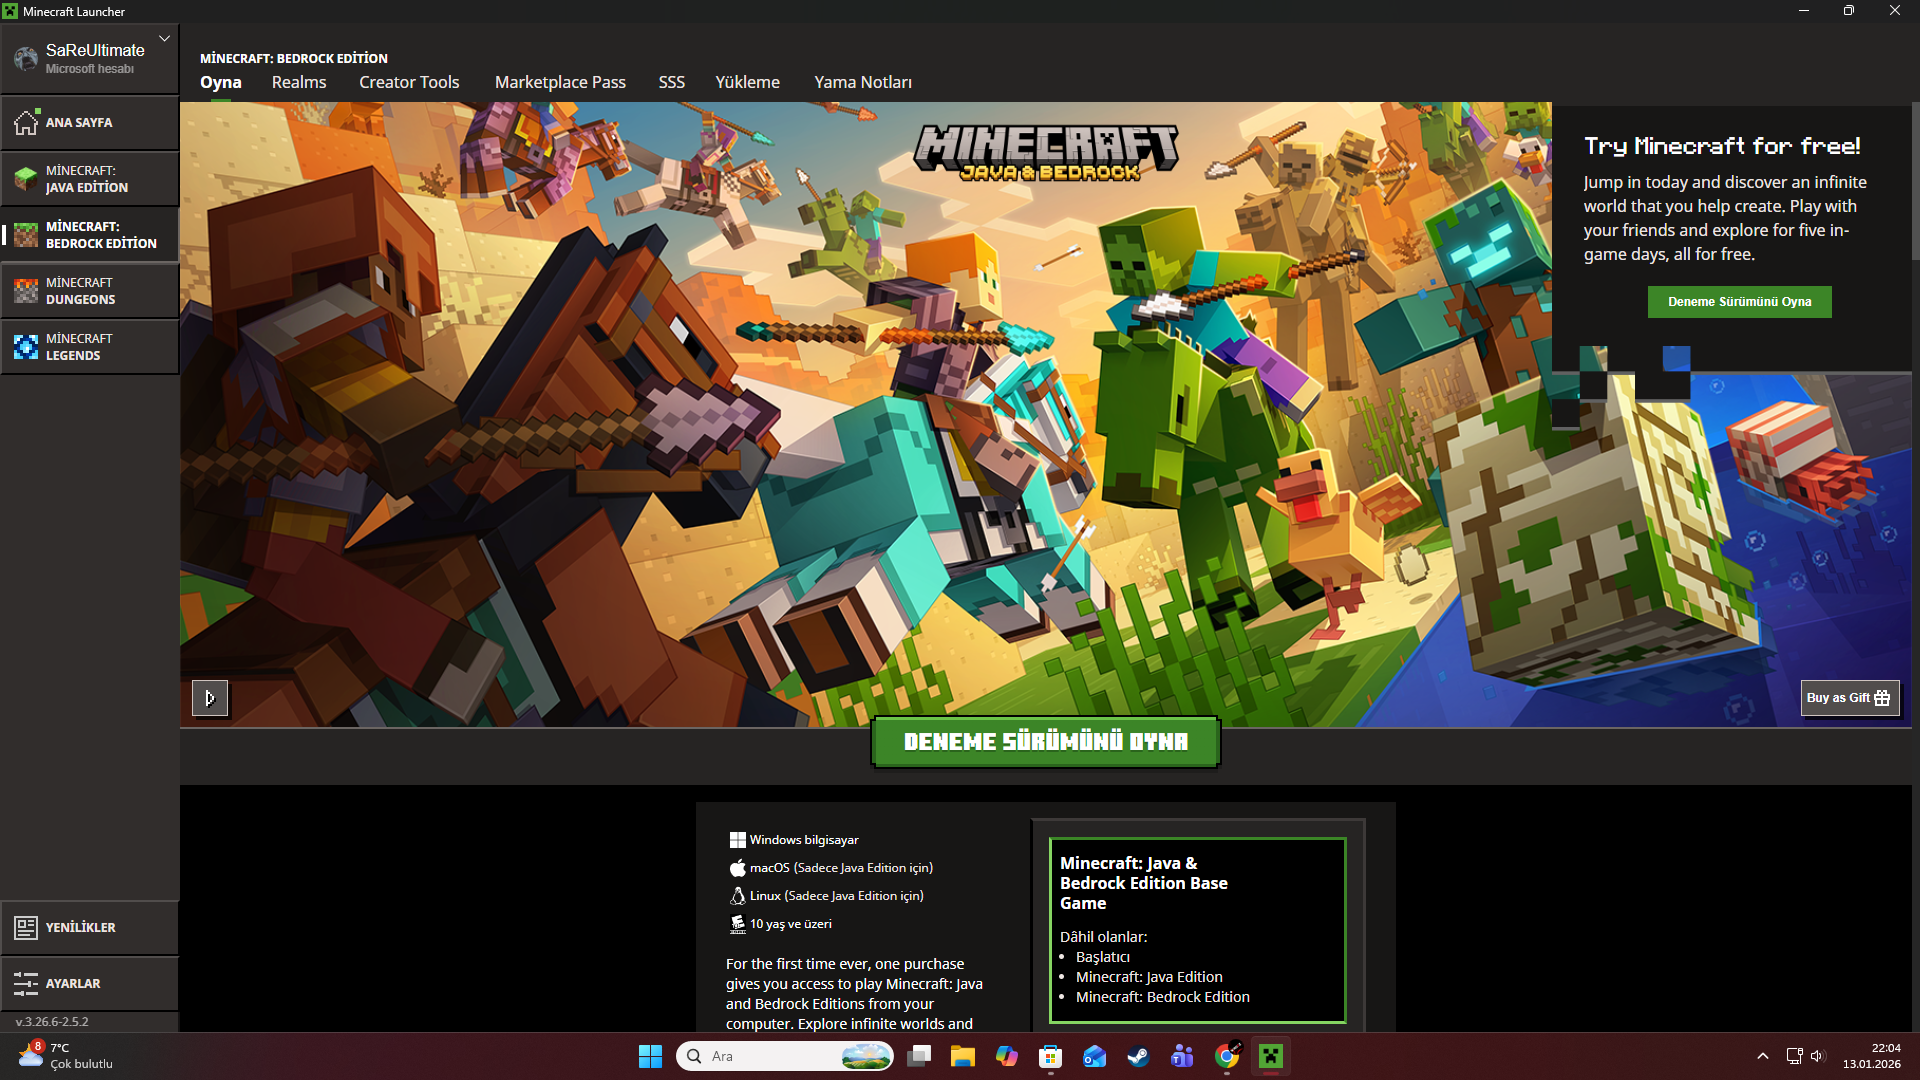This screenshot has width=1920, height=1080.
Task: Open File Explorer from the taskbar
Action: click(963, 1056)
